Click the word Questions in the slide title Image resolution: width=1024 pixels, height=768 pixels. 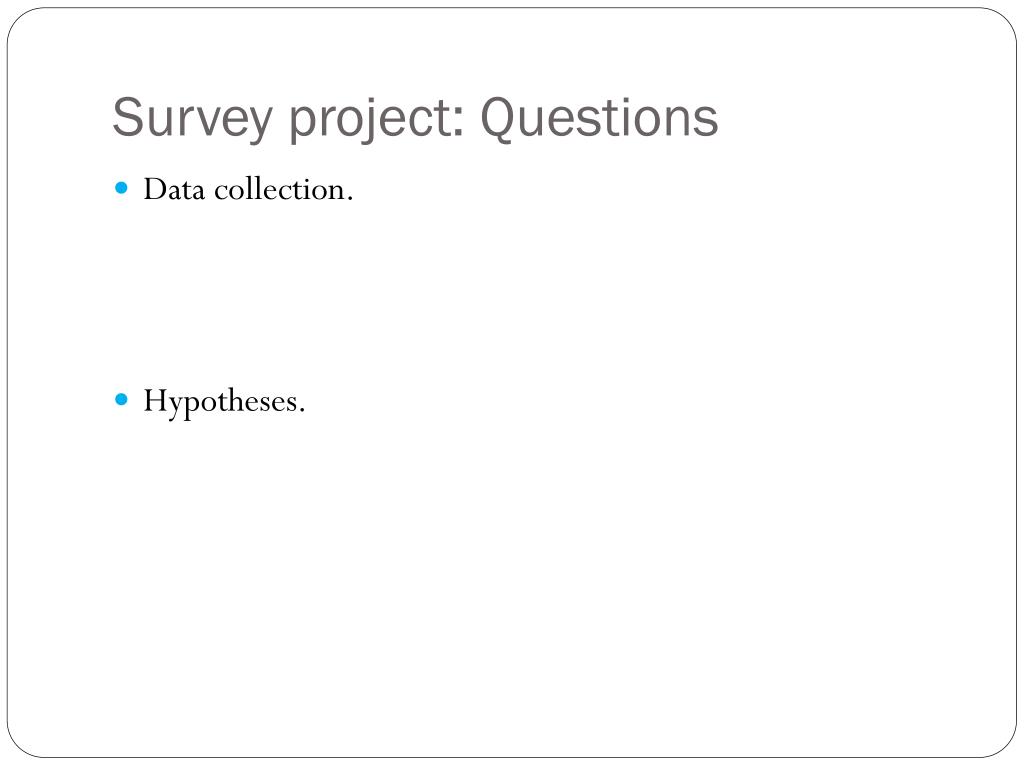click(x=600, y=118)
